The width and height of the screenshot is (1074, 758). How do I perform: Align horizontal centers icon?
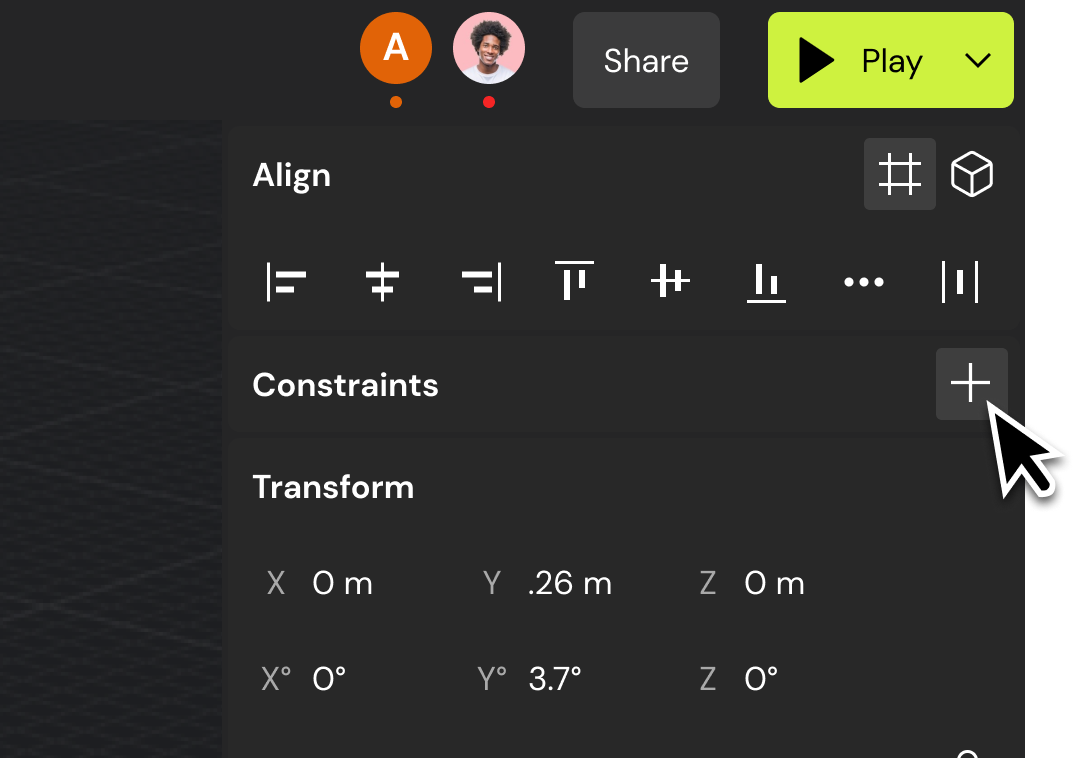point(382,281)
